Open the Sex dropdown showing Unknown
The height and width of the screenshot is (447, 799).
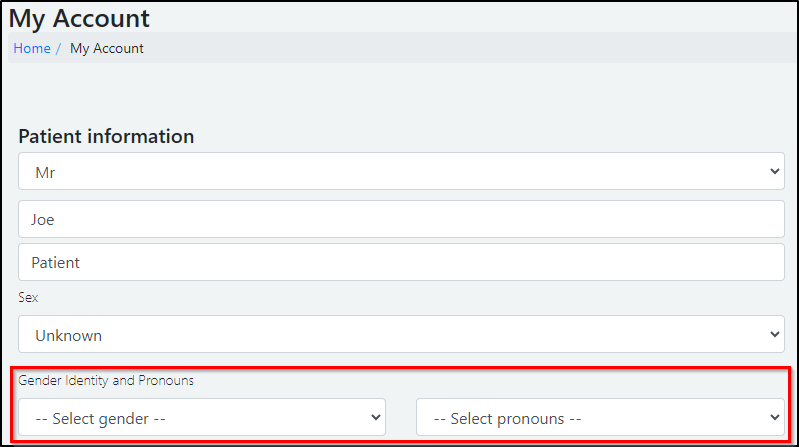pyautogui.click(x=400, y=335)
